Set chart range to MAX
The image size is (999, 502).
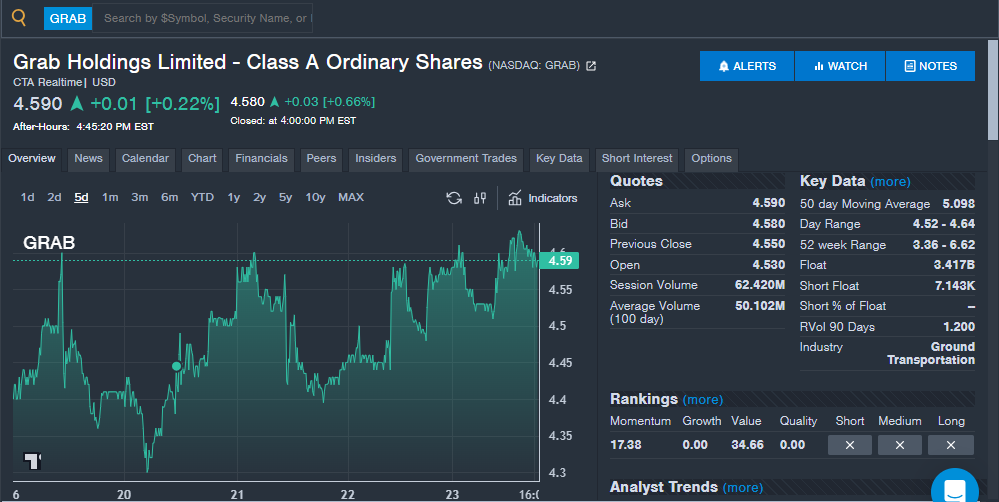point(351,197)
